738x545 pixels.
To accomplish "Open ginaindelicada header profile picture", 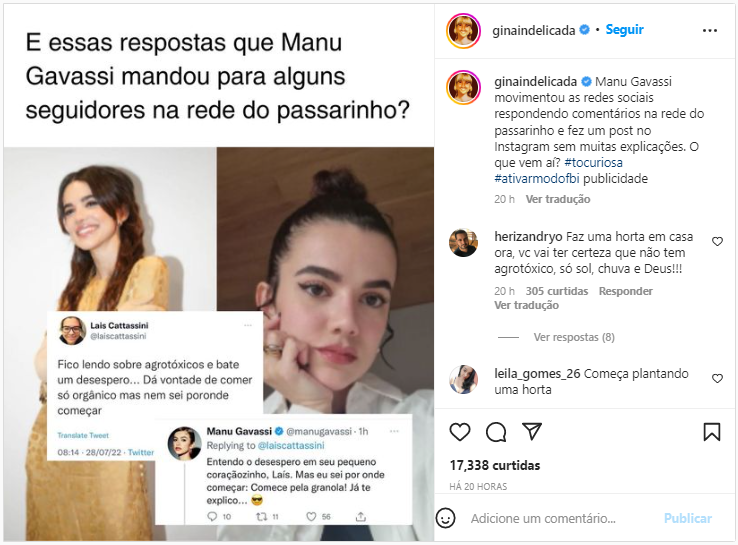I will [x=464, y=31].
